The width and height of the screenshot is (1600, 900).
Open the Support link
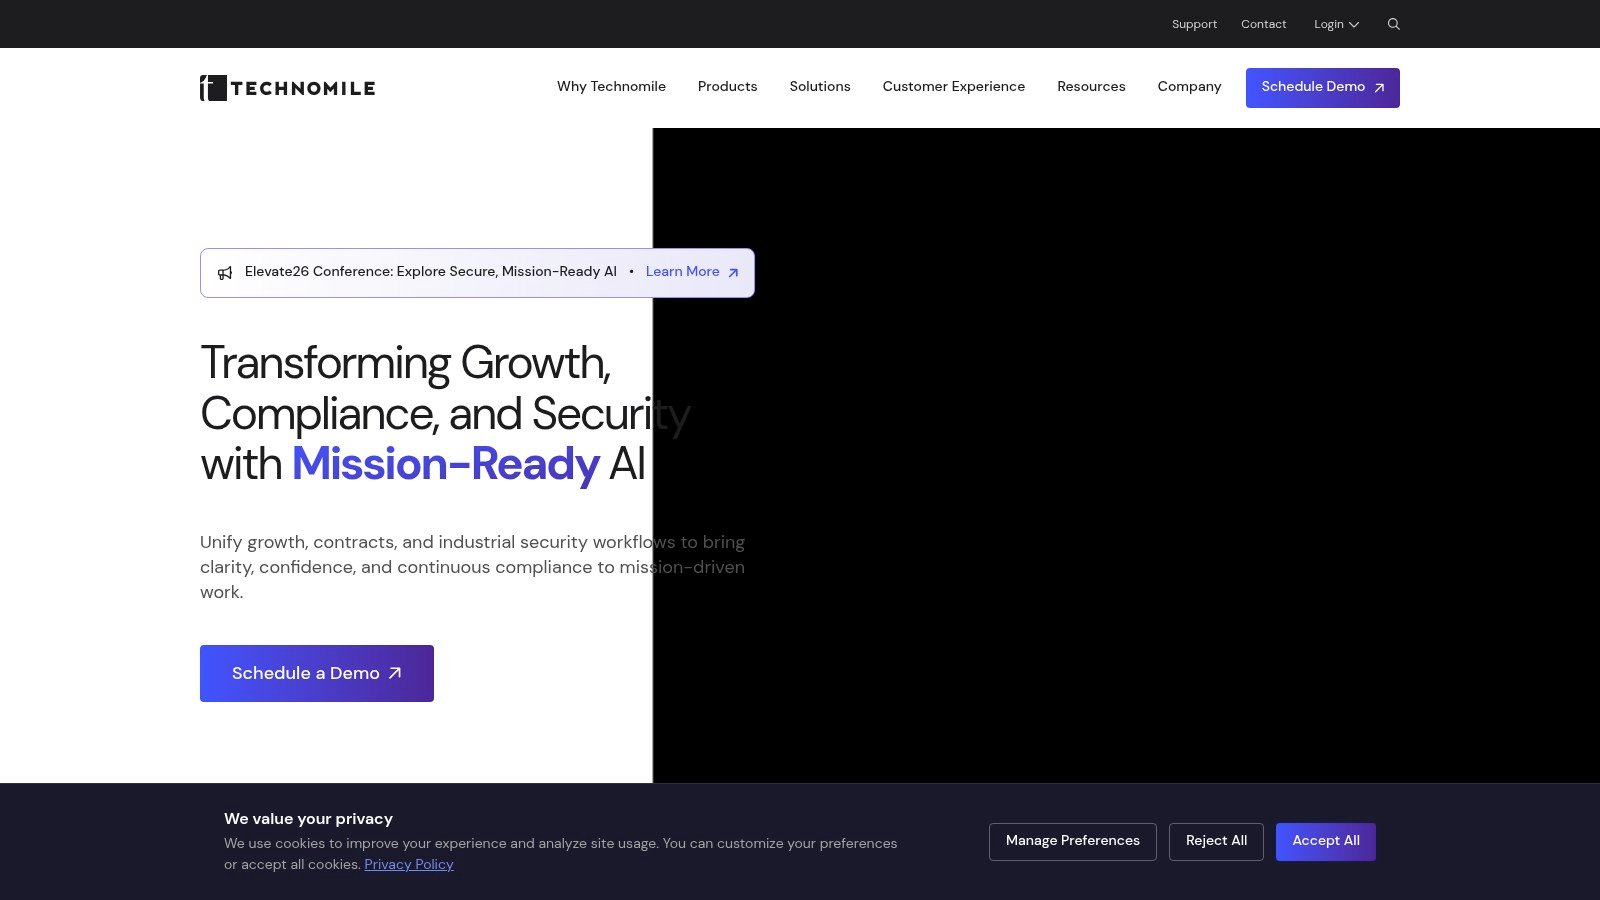(x=1194, y=24)
